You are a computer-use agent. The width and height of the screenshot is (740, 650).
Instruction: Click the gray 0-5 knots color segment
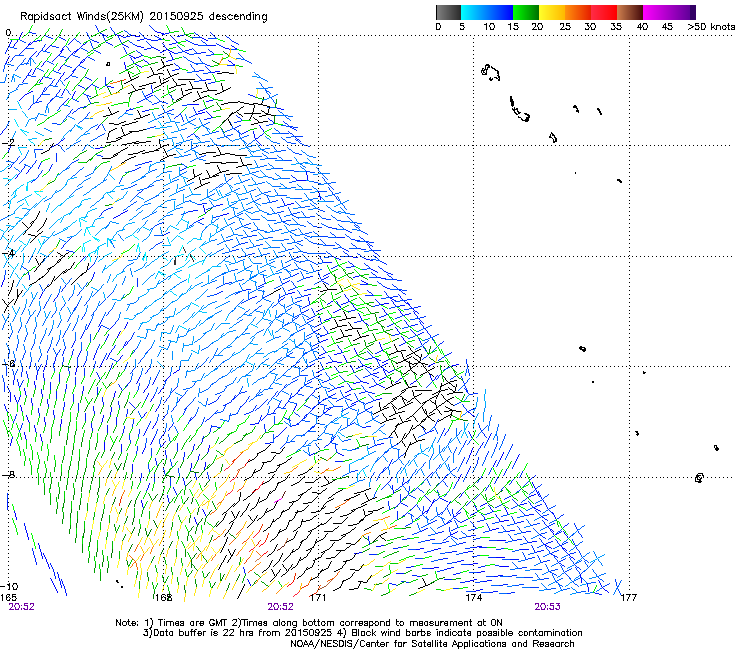pos(448,12)
